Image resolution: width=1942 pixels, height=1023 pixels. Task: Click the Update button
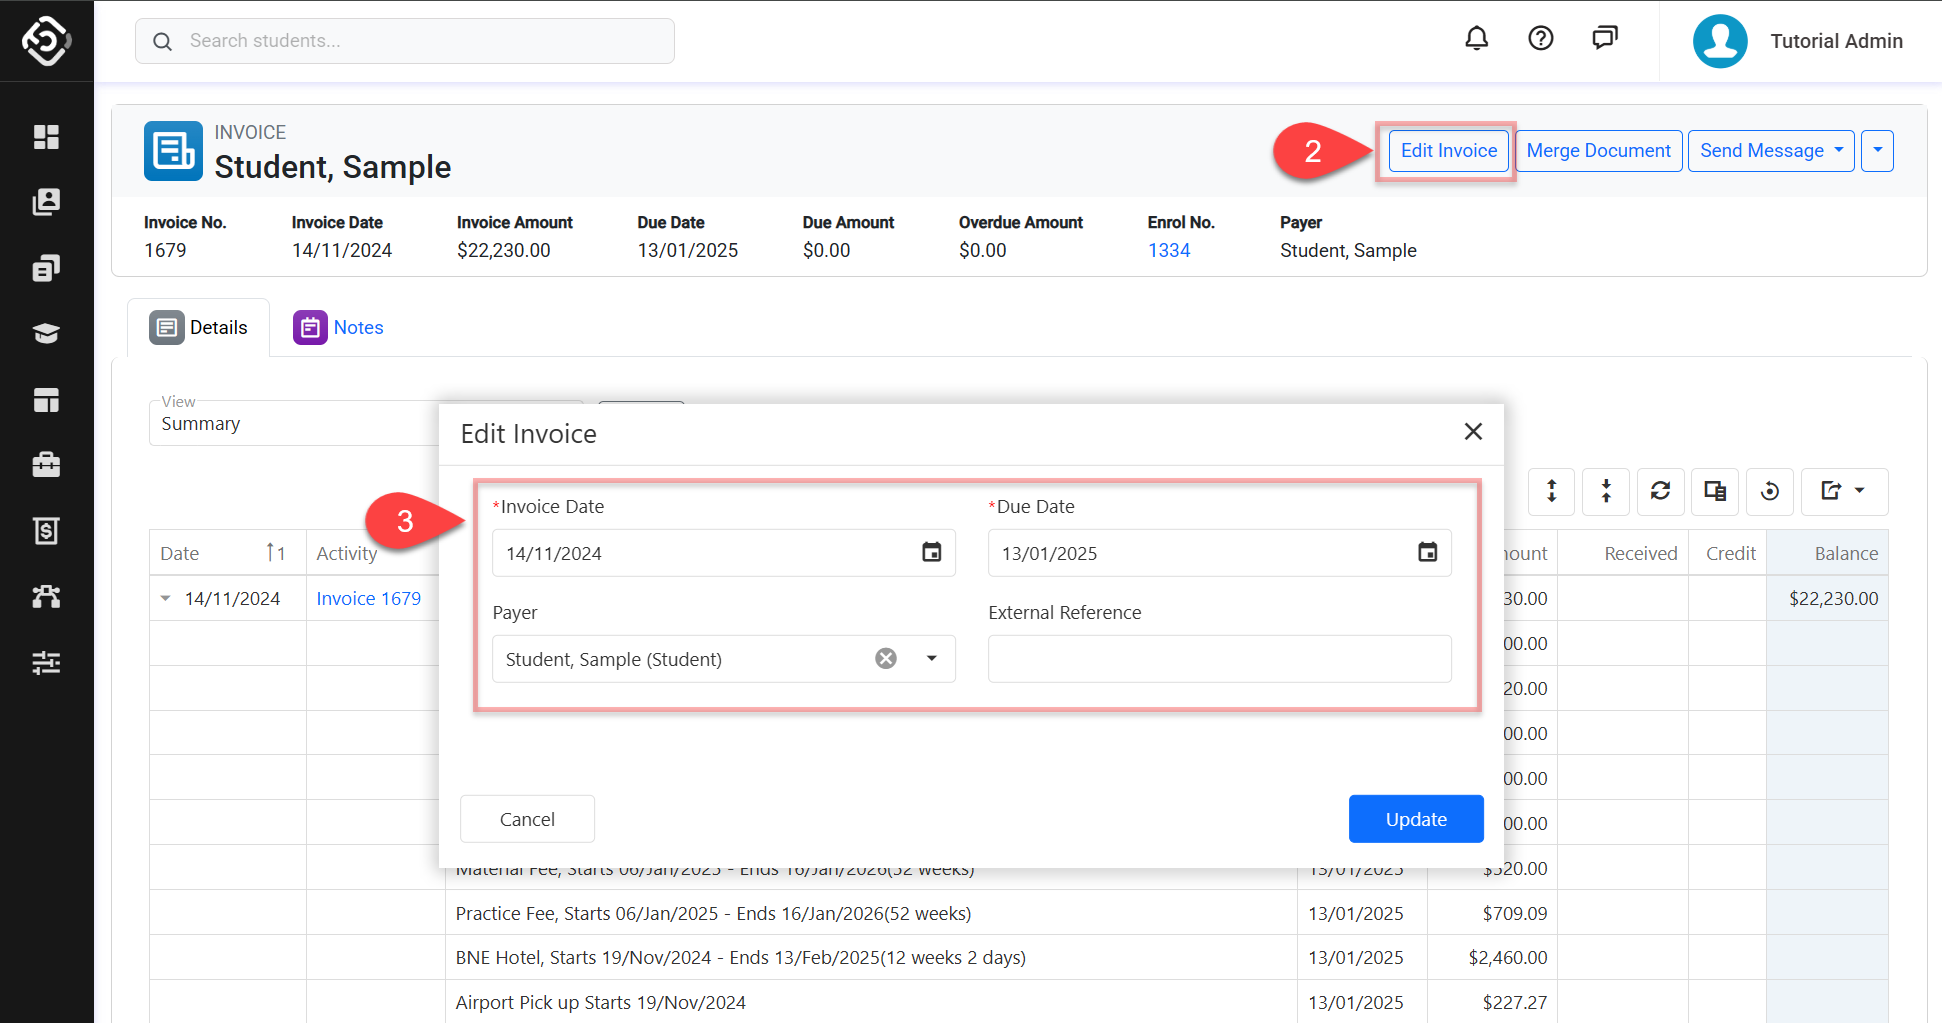pyautogui.click(x=1415, y=819)
